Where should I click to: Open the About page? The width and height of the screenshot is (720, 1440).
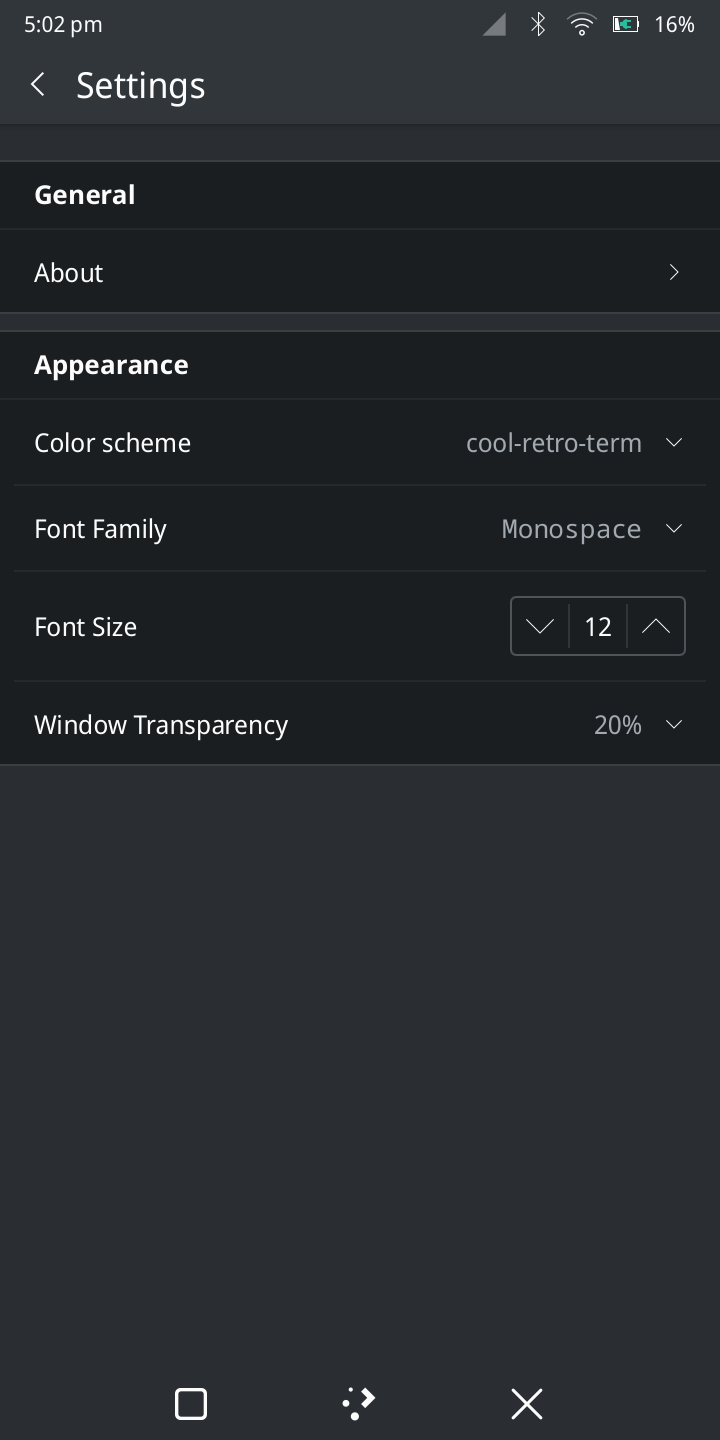(68, 273)
